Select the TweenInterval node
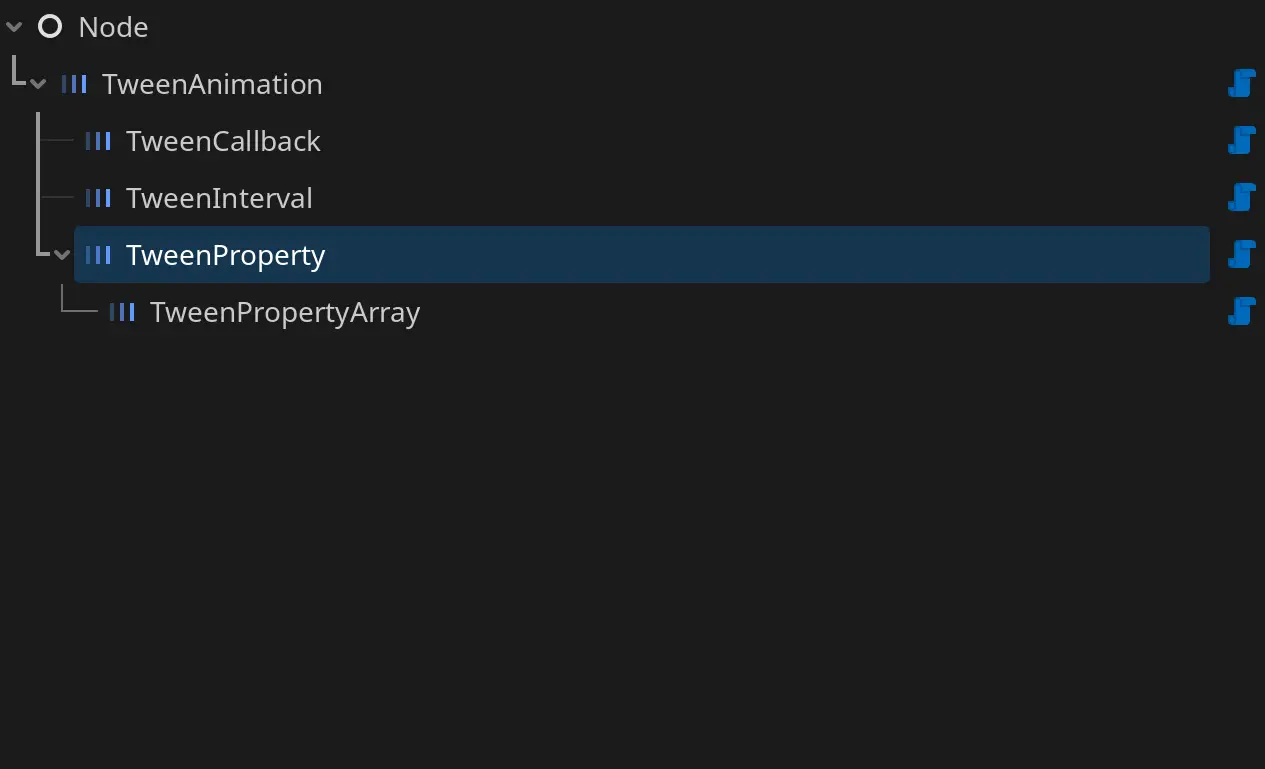Image resolution: width=1265 pixels, height=769 pixels. coord(219,198)
